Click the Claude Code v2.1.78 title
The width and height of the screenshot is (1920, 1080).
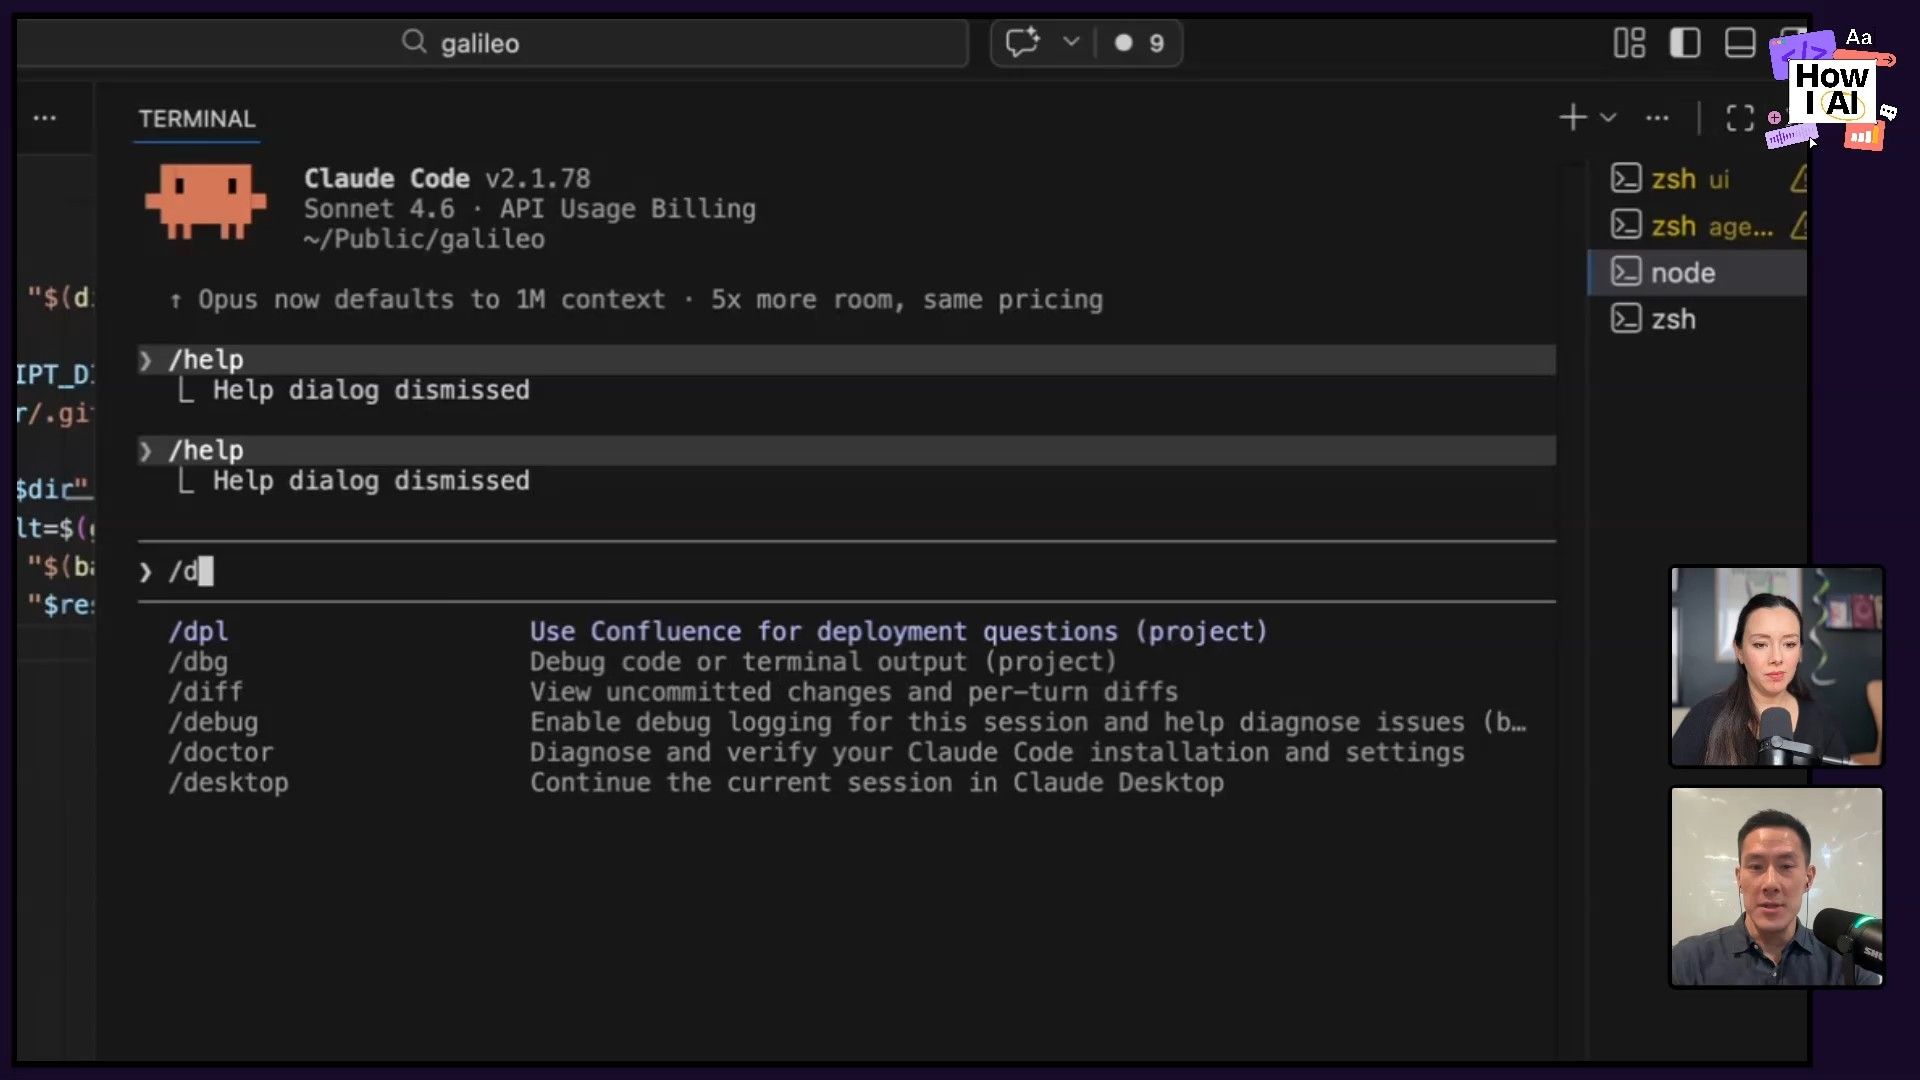[447, 178]
